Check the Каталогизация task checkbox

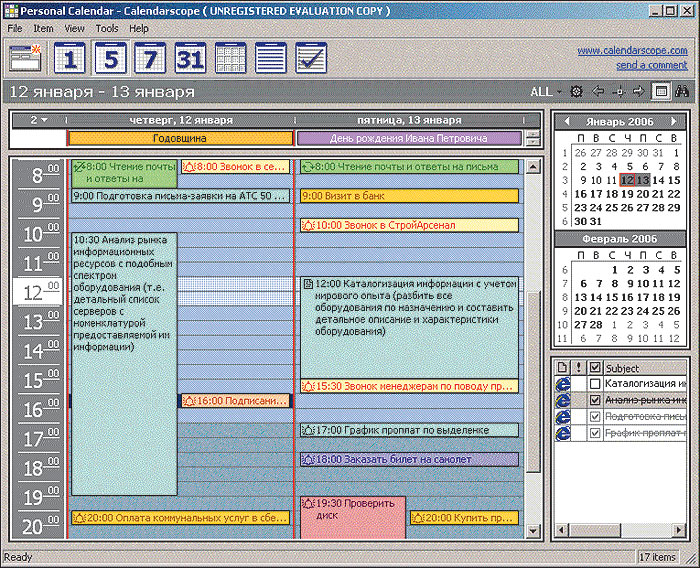[595, 384]
